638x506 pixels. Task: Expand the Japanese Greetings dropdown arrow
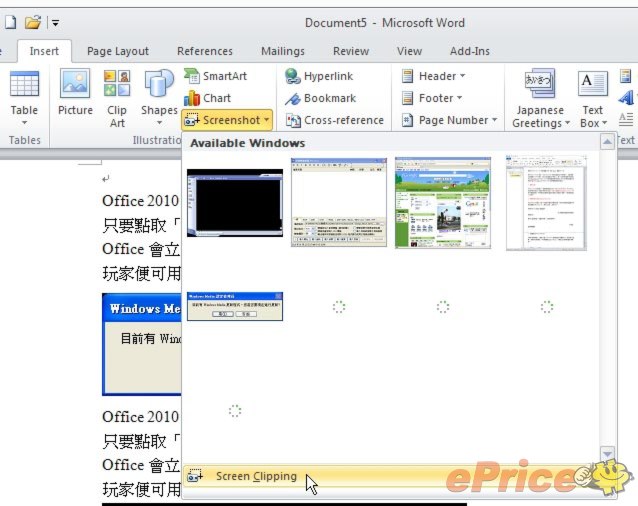[567, 123]
